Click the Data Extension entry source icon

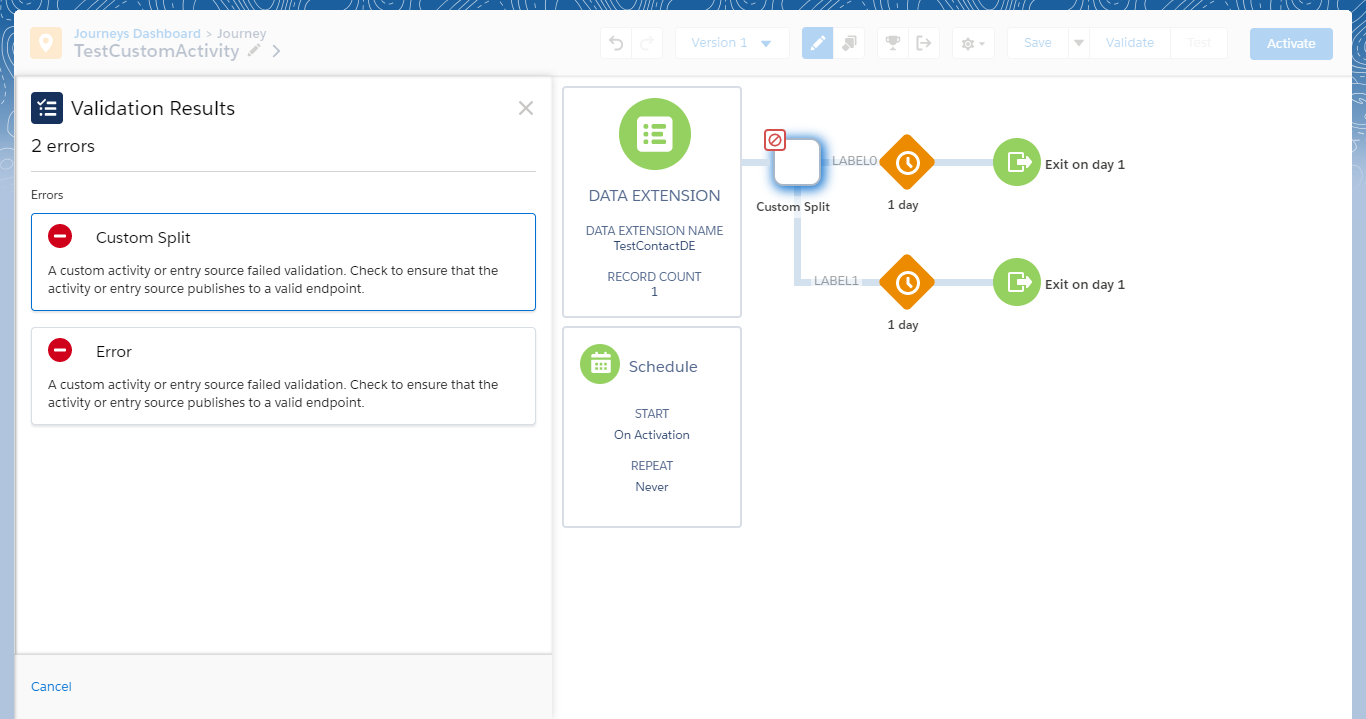654,133
